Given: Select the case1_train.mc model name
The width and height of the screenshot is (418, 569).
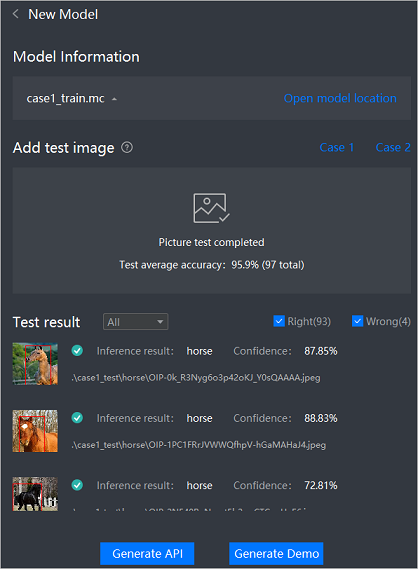Looking at the screenshot, I should (65, 98).
